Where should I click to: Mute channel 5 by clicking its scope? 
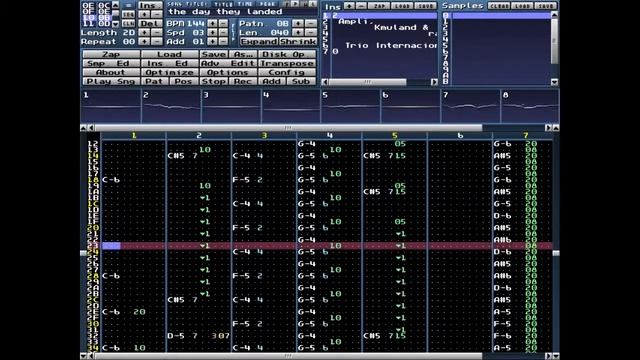tap(351, 107)
